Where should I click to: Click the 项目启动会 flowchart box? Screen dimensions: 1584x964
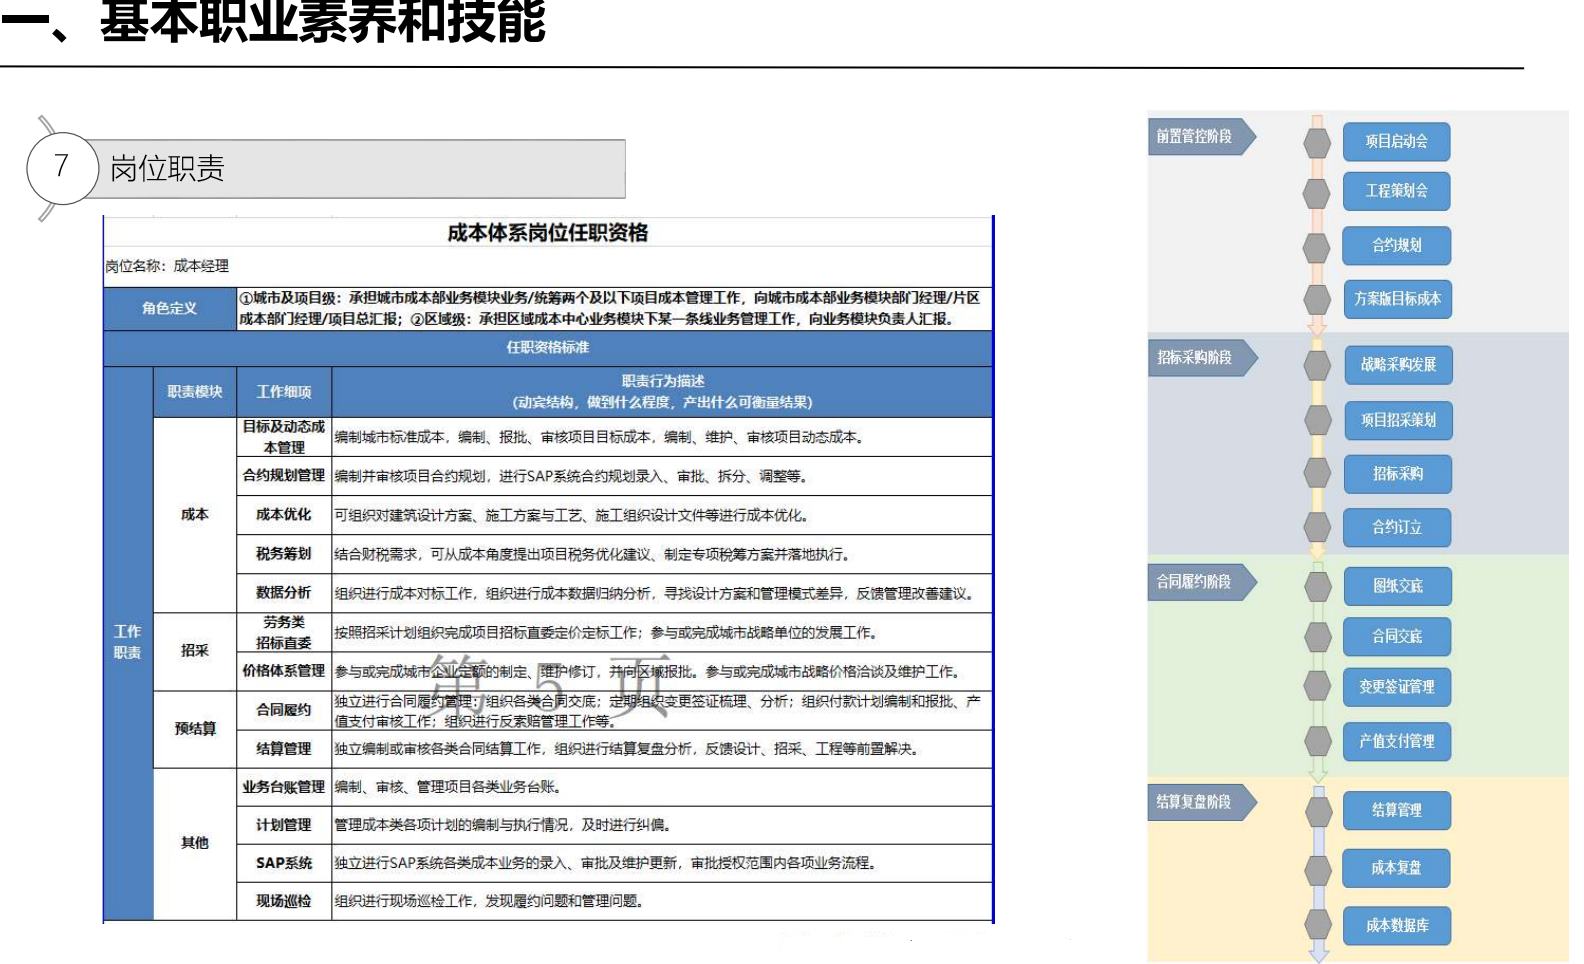click(1396, 141)
